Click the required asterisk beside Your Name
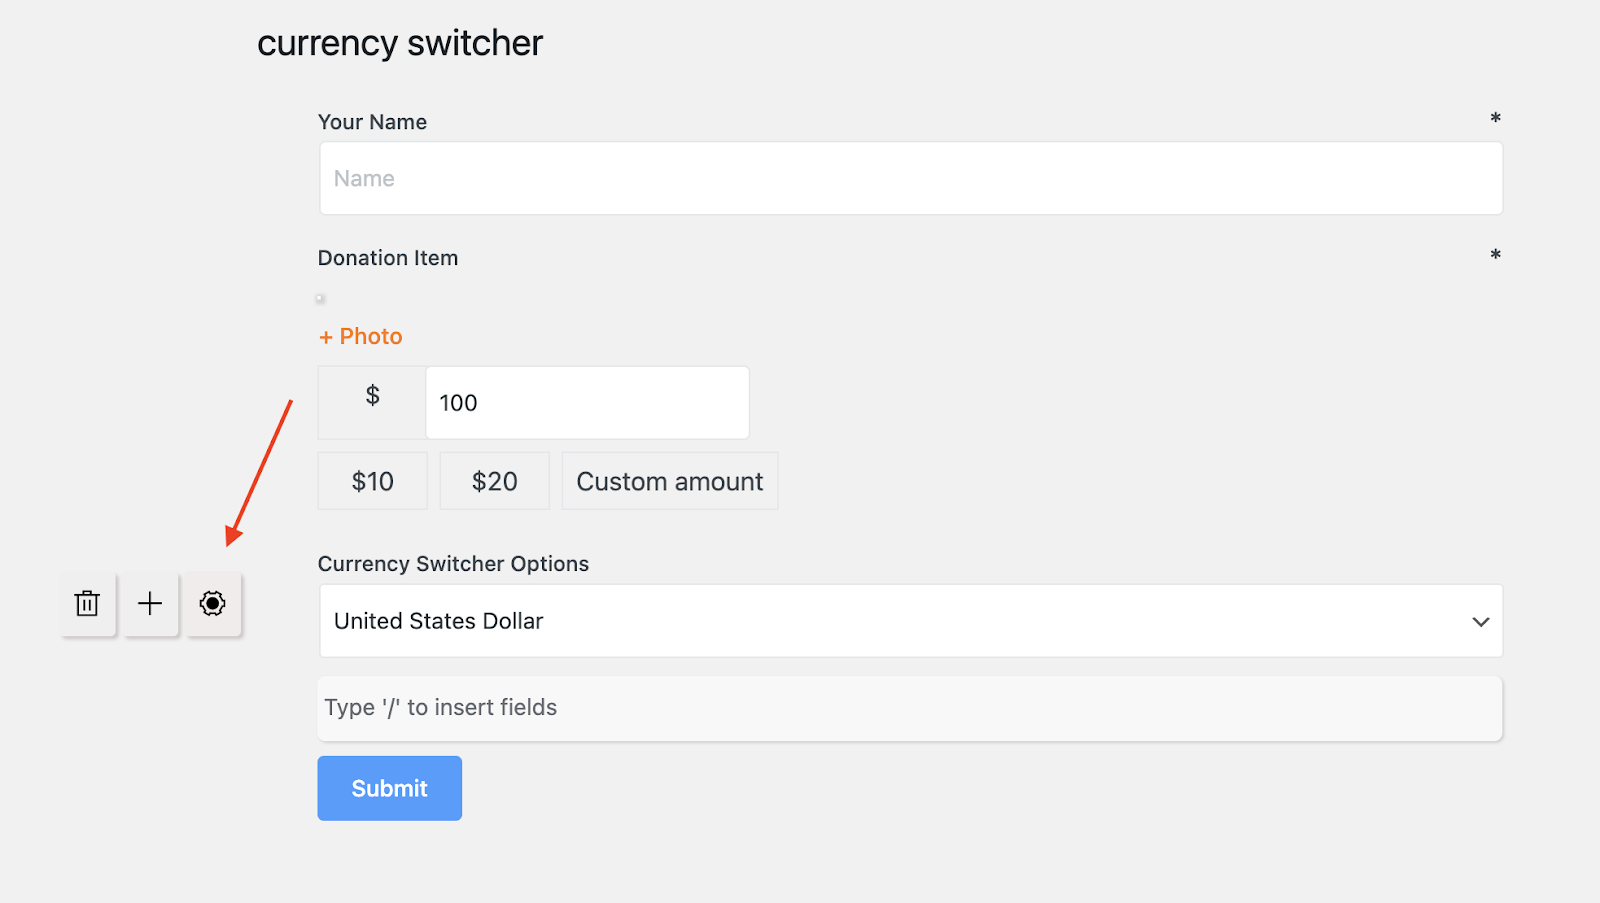 click(1494, 118)
